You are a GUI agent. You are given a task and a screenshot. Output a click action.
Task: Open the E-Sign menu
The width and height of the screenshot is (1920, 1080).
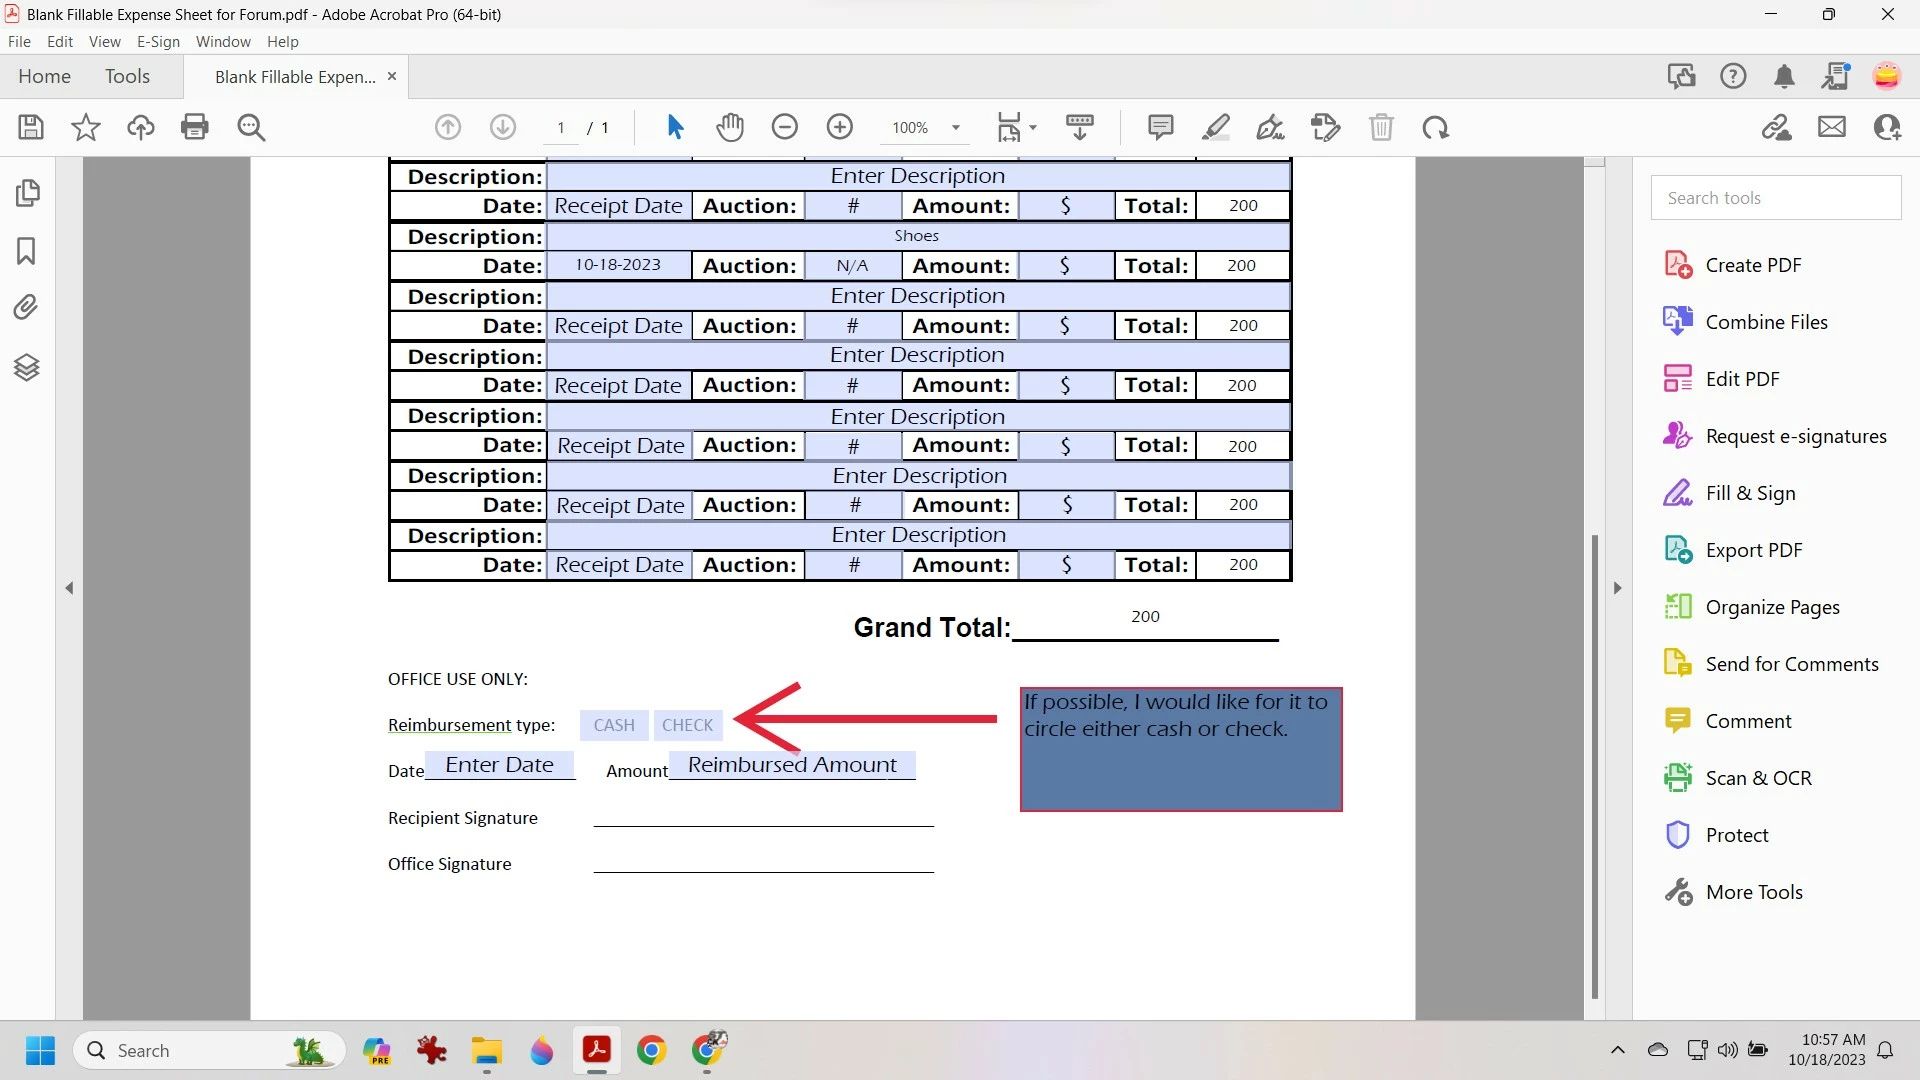(x=158, y=42)
